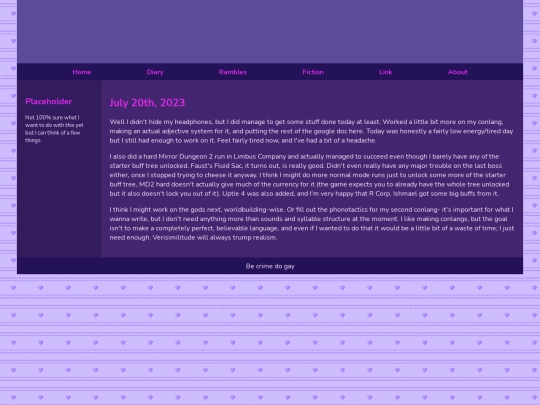
Task: Click the 'Be crime do gay' footer text
Action: pyautogui.click(x=270, y=266)
